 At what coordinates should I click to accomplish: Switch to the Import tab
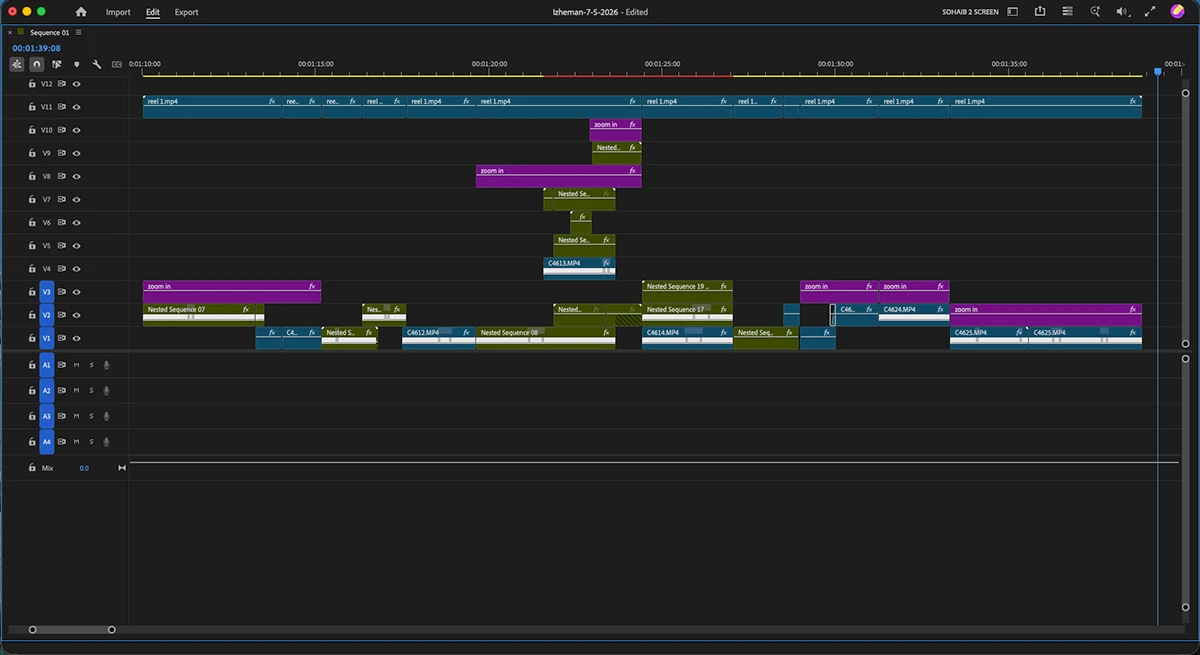[118, 12]
